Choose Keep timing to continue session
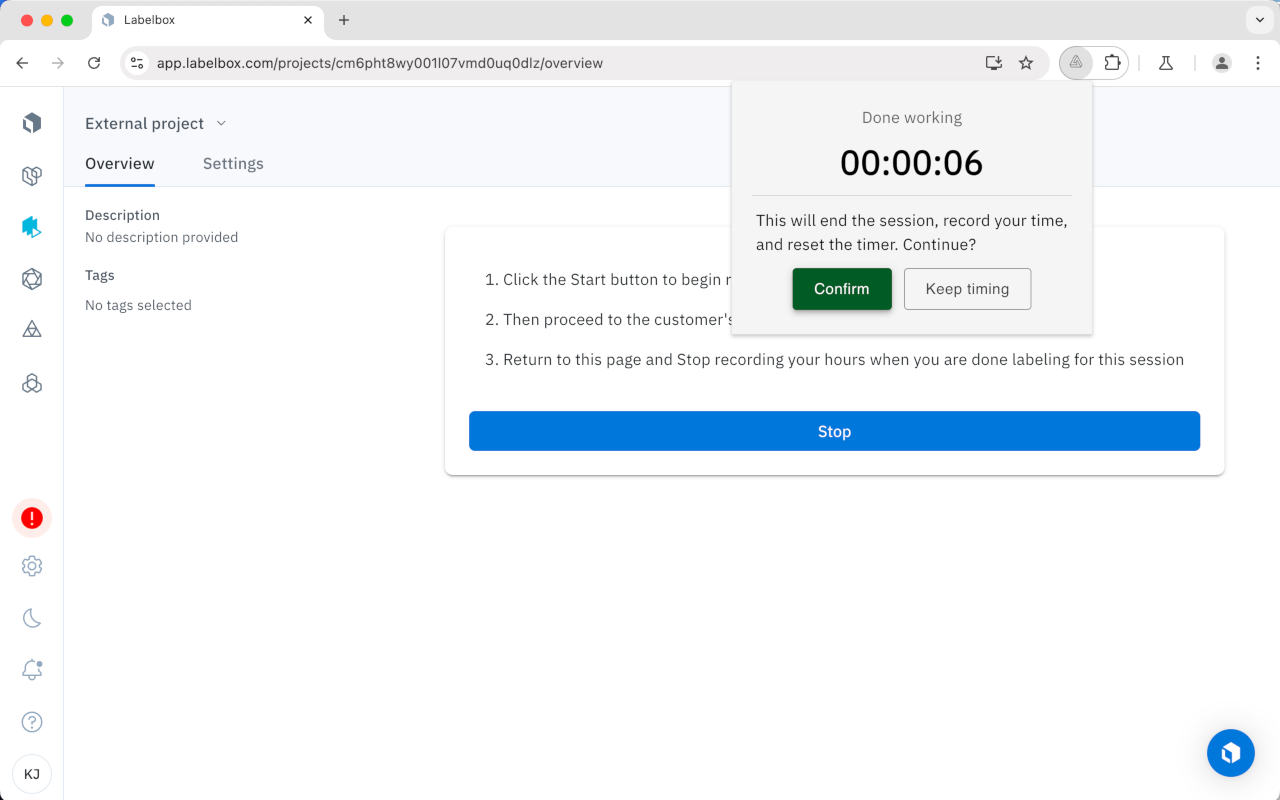The width and height of the screenshot is (1280, 800). [x=967, y=289]
